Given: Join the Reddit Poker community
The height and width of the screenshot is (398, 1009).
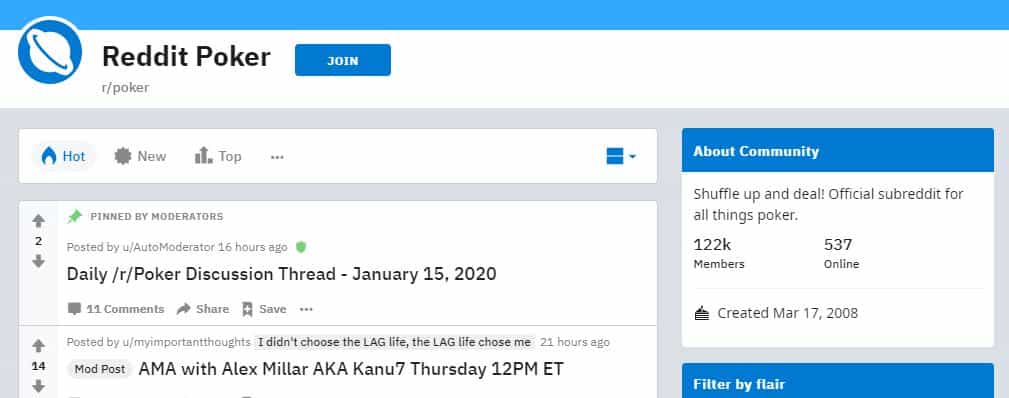Looking at the screenshot, I should tap(342, 60).
